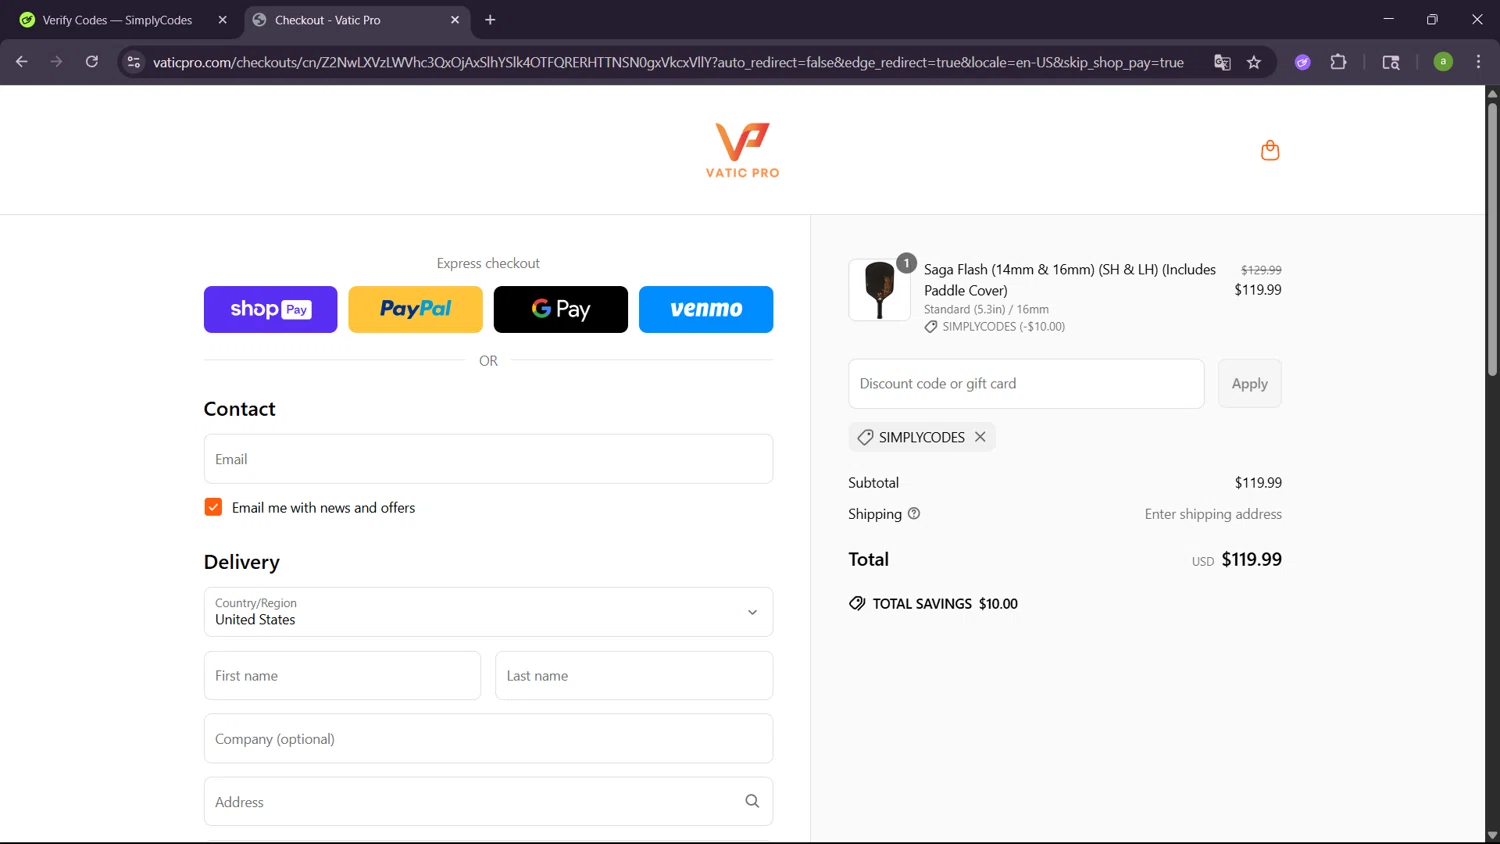Click the Saga Flash product title text
Image resolution: width=1500 pixels, height=844 pixels.
(x=1070, y=280)
